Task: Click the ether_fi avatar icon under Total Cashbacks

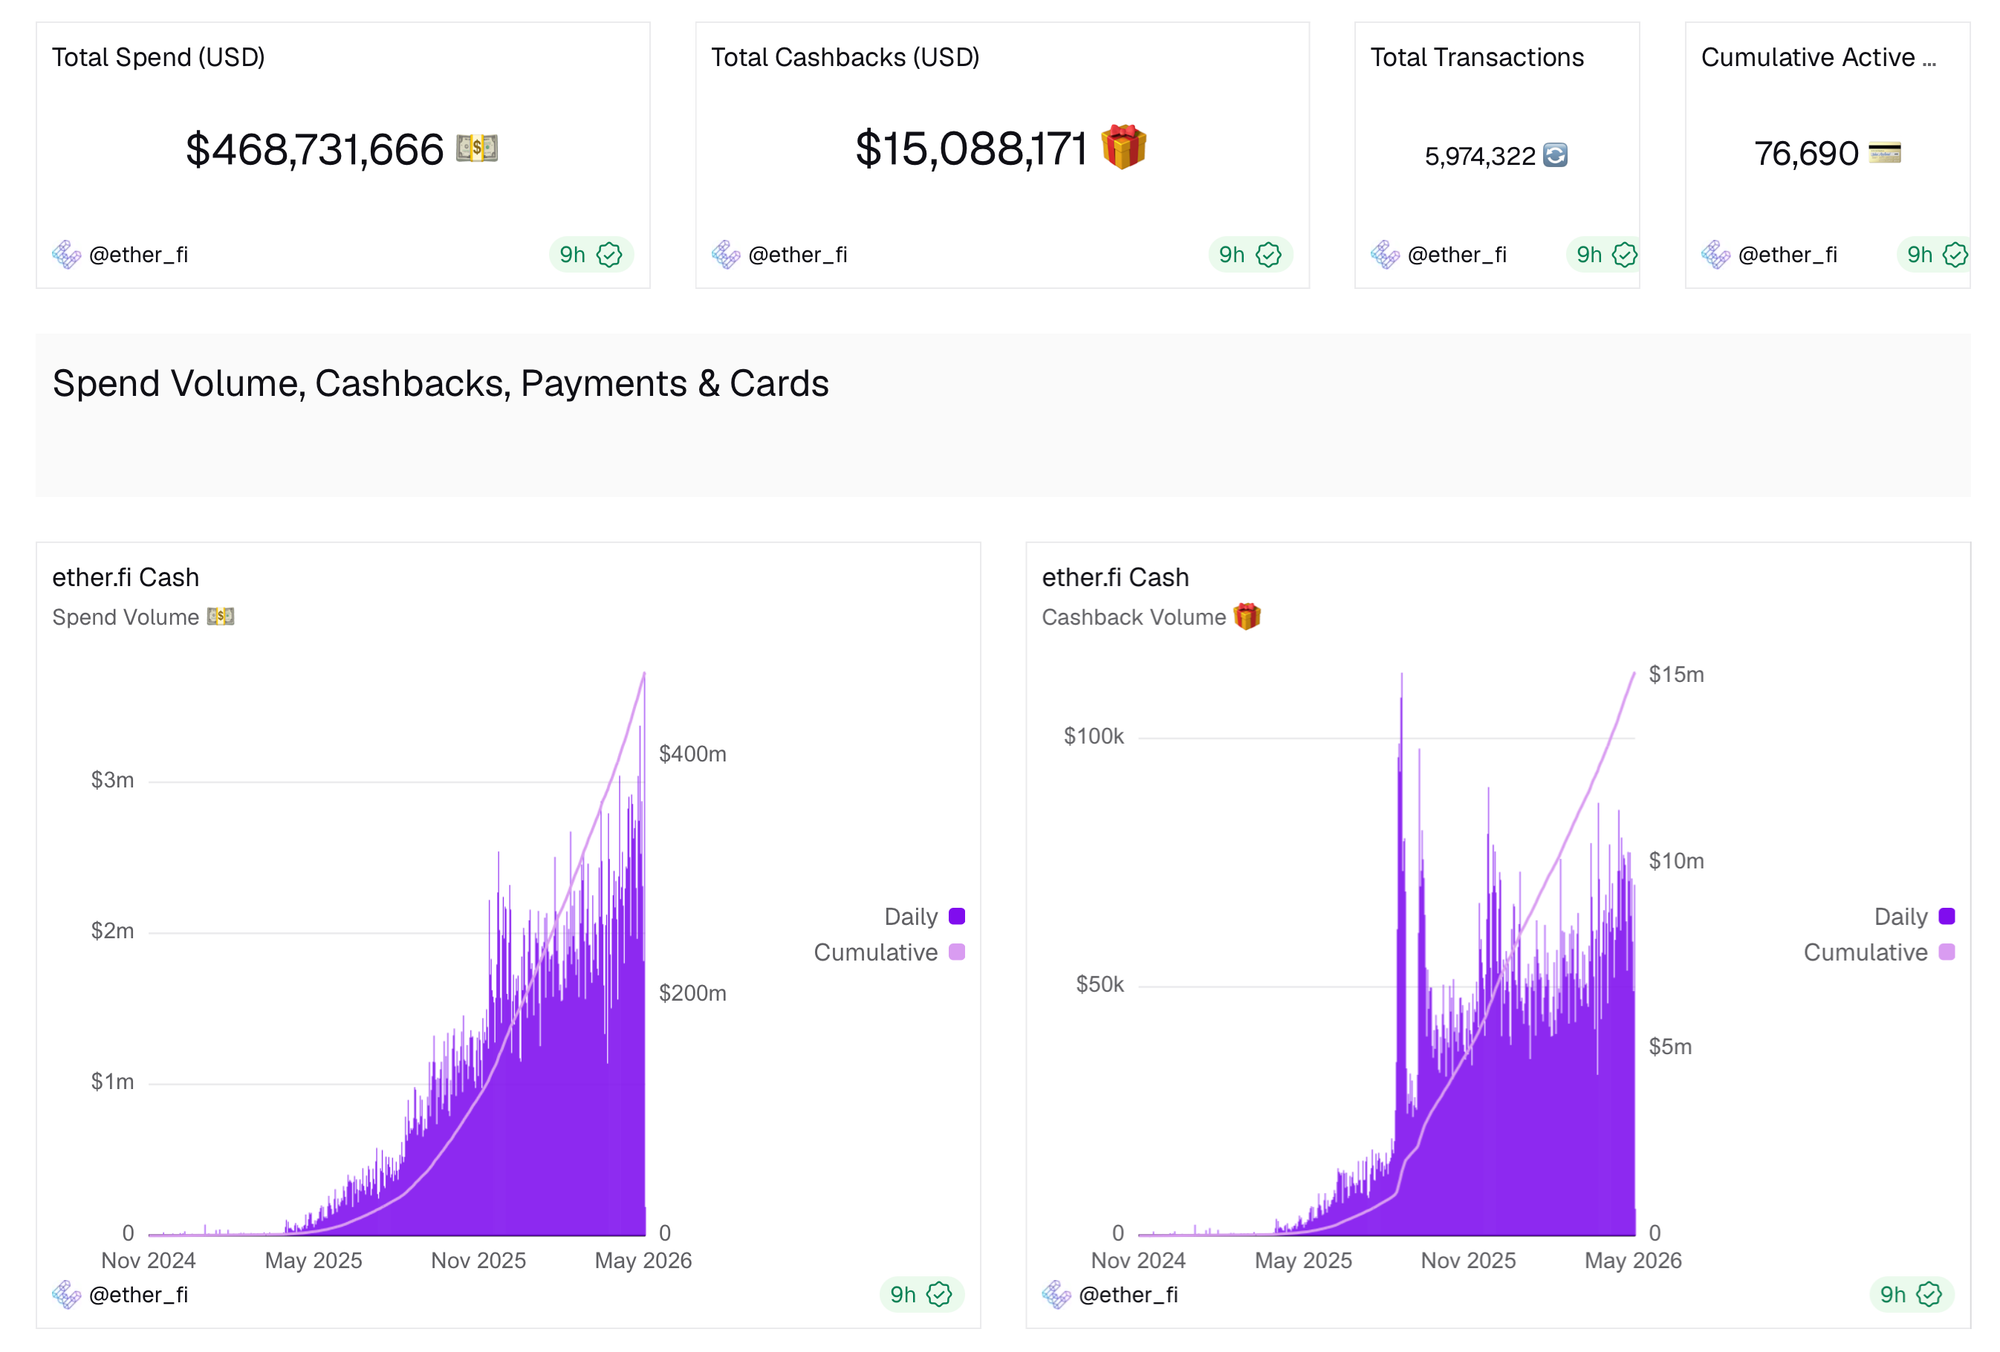Action: (x=726, y=255)
